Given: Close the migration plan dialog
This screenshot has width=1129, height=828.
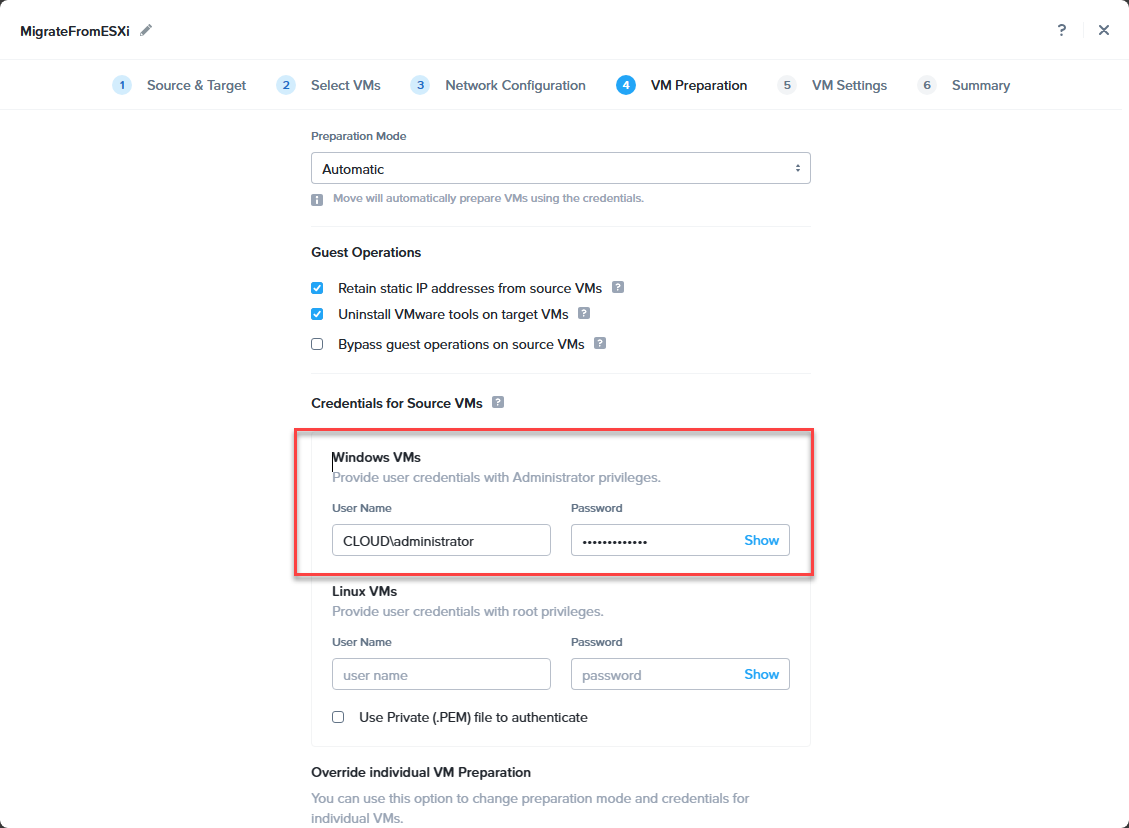Looking at the screenshot, I should pyautogui.click(x=1104, y=30).
